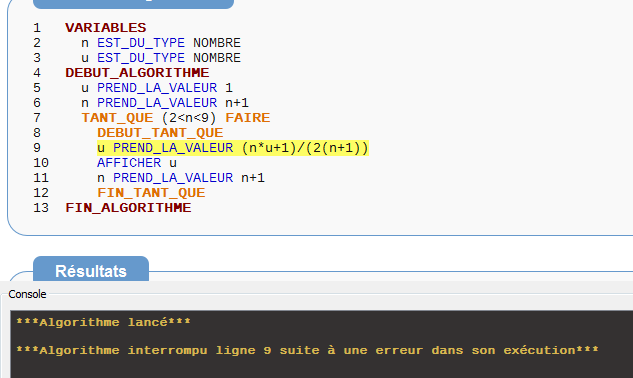Click the FIN_ALGORITHME line
The width and height of the screenshot is (633, 378).
tap(128, 208)
